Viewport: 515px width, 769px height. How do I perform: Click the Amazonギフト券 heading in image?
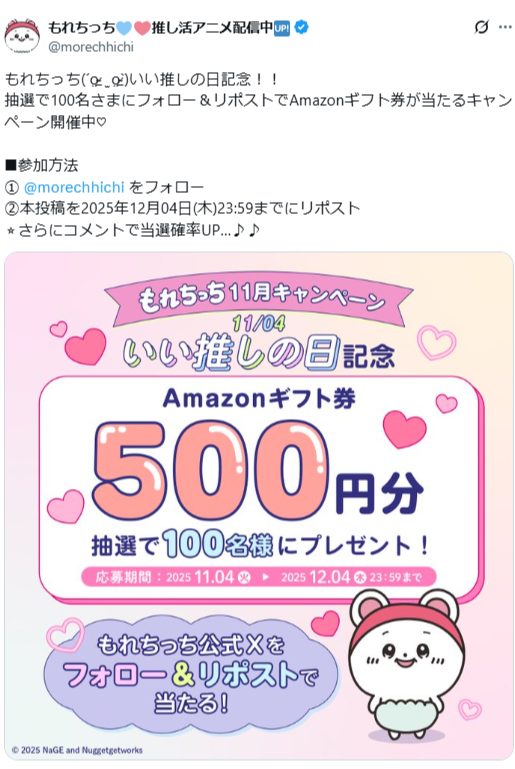pyautogui.click(x=259, y=398)
